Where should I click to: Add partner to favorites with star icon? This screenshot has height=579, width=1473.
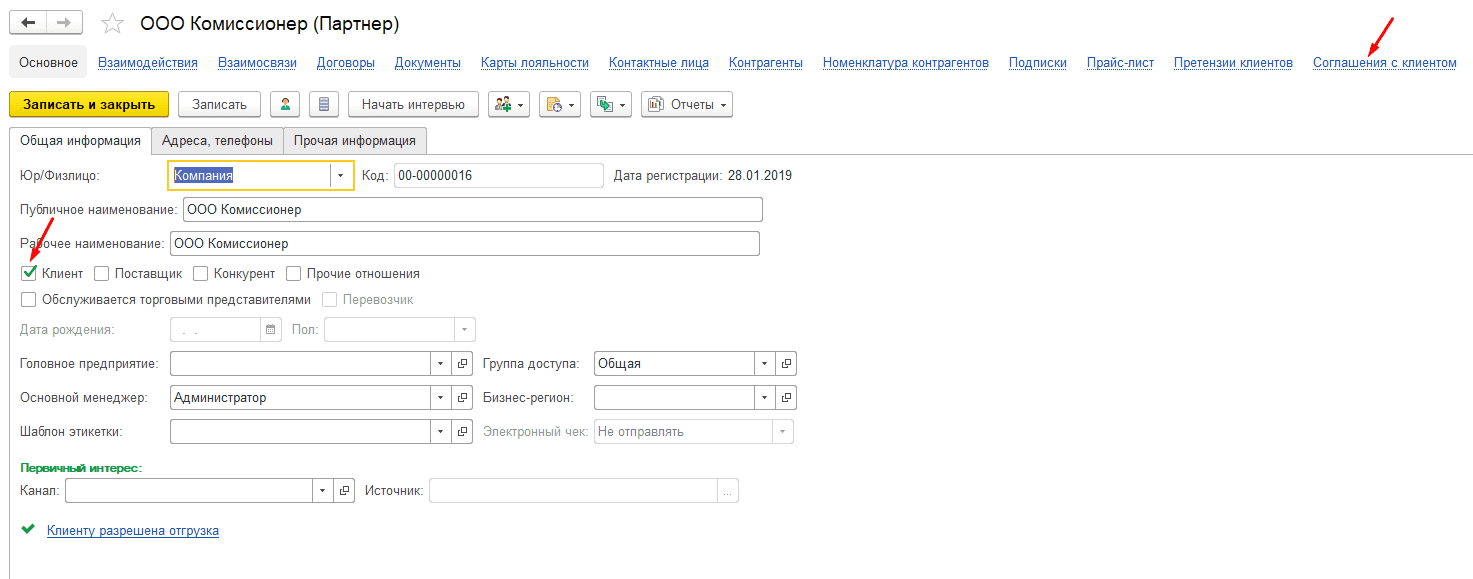pyautogui.click(x=112, y=24)
